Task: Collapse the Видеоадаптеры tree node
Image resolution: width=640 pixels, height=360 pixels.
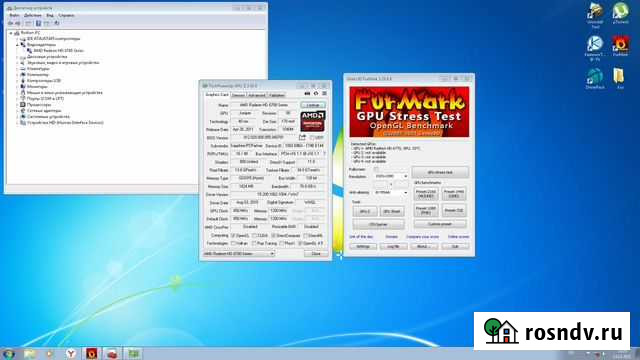Action: point(18,44)
